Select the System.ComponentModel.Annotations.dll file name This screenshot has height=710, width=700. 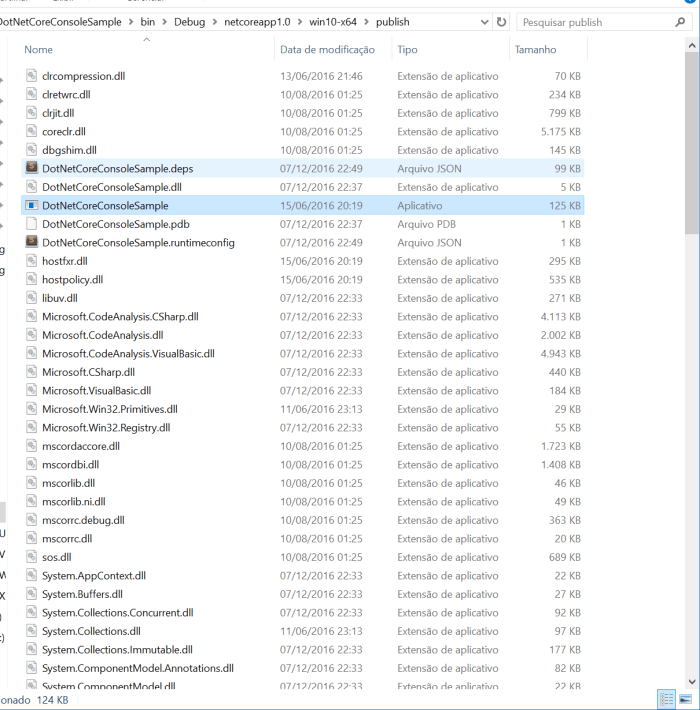point(138,668)
